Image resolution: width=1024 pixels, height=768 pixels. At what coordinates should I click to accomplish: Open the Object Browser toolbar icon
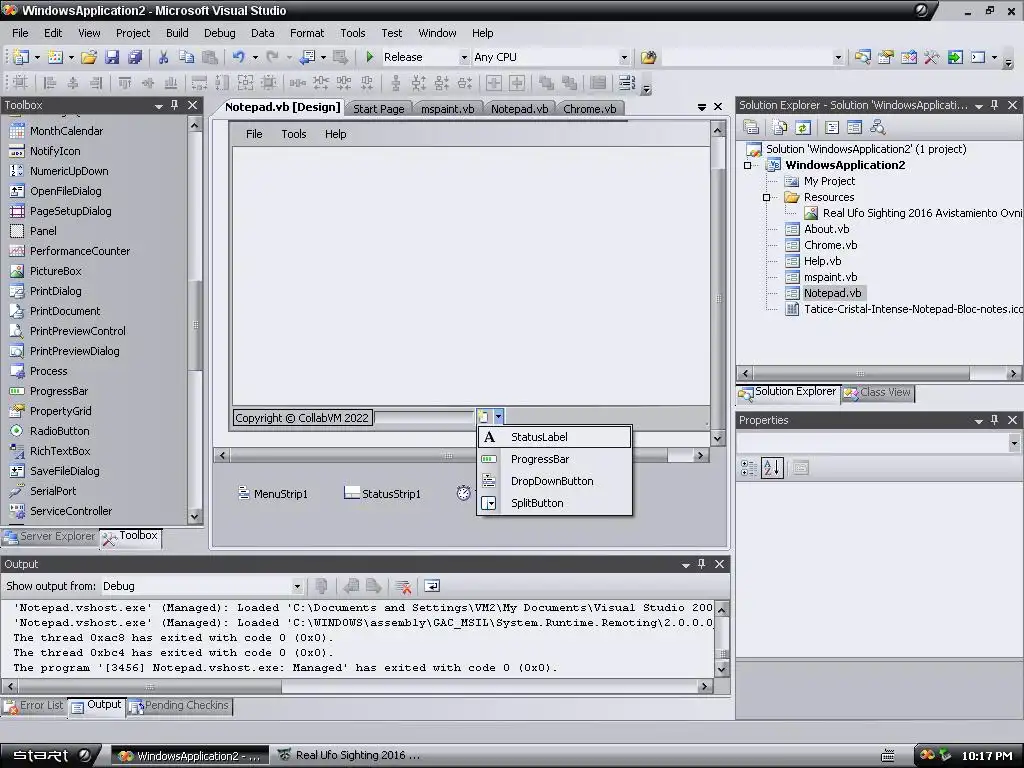coord(908,57)
